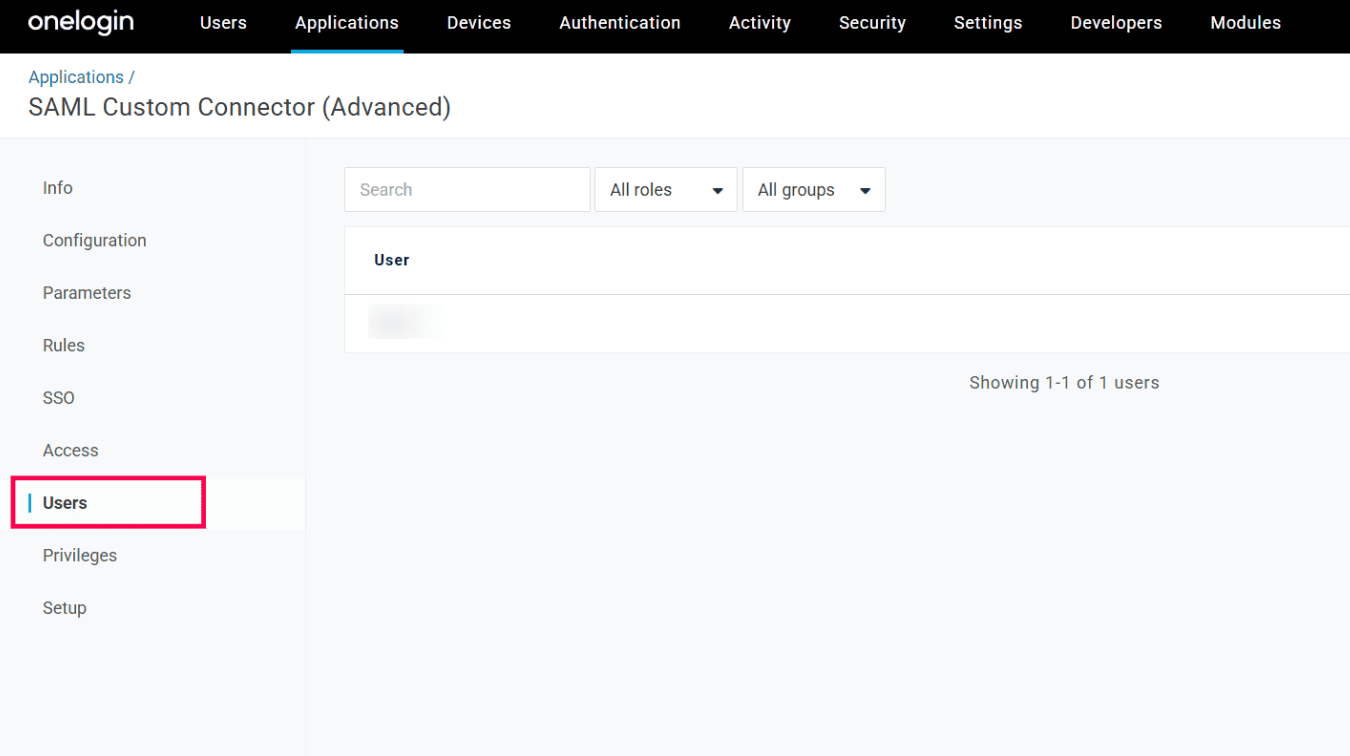Open the Users top navigation menu

tap(223, 22)
